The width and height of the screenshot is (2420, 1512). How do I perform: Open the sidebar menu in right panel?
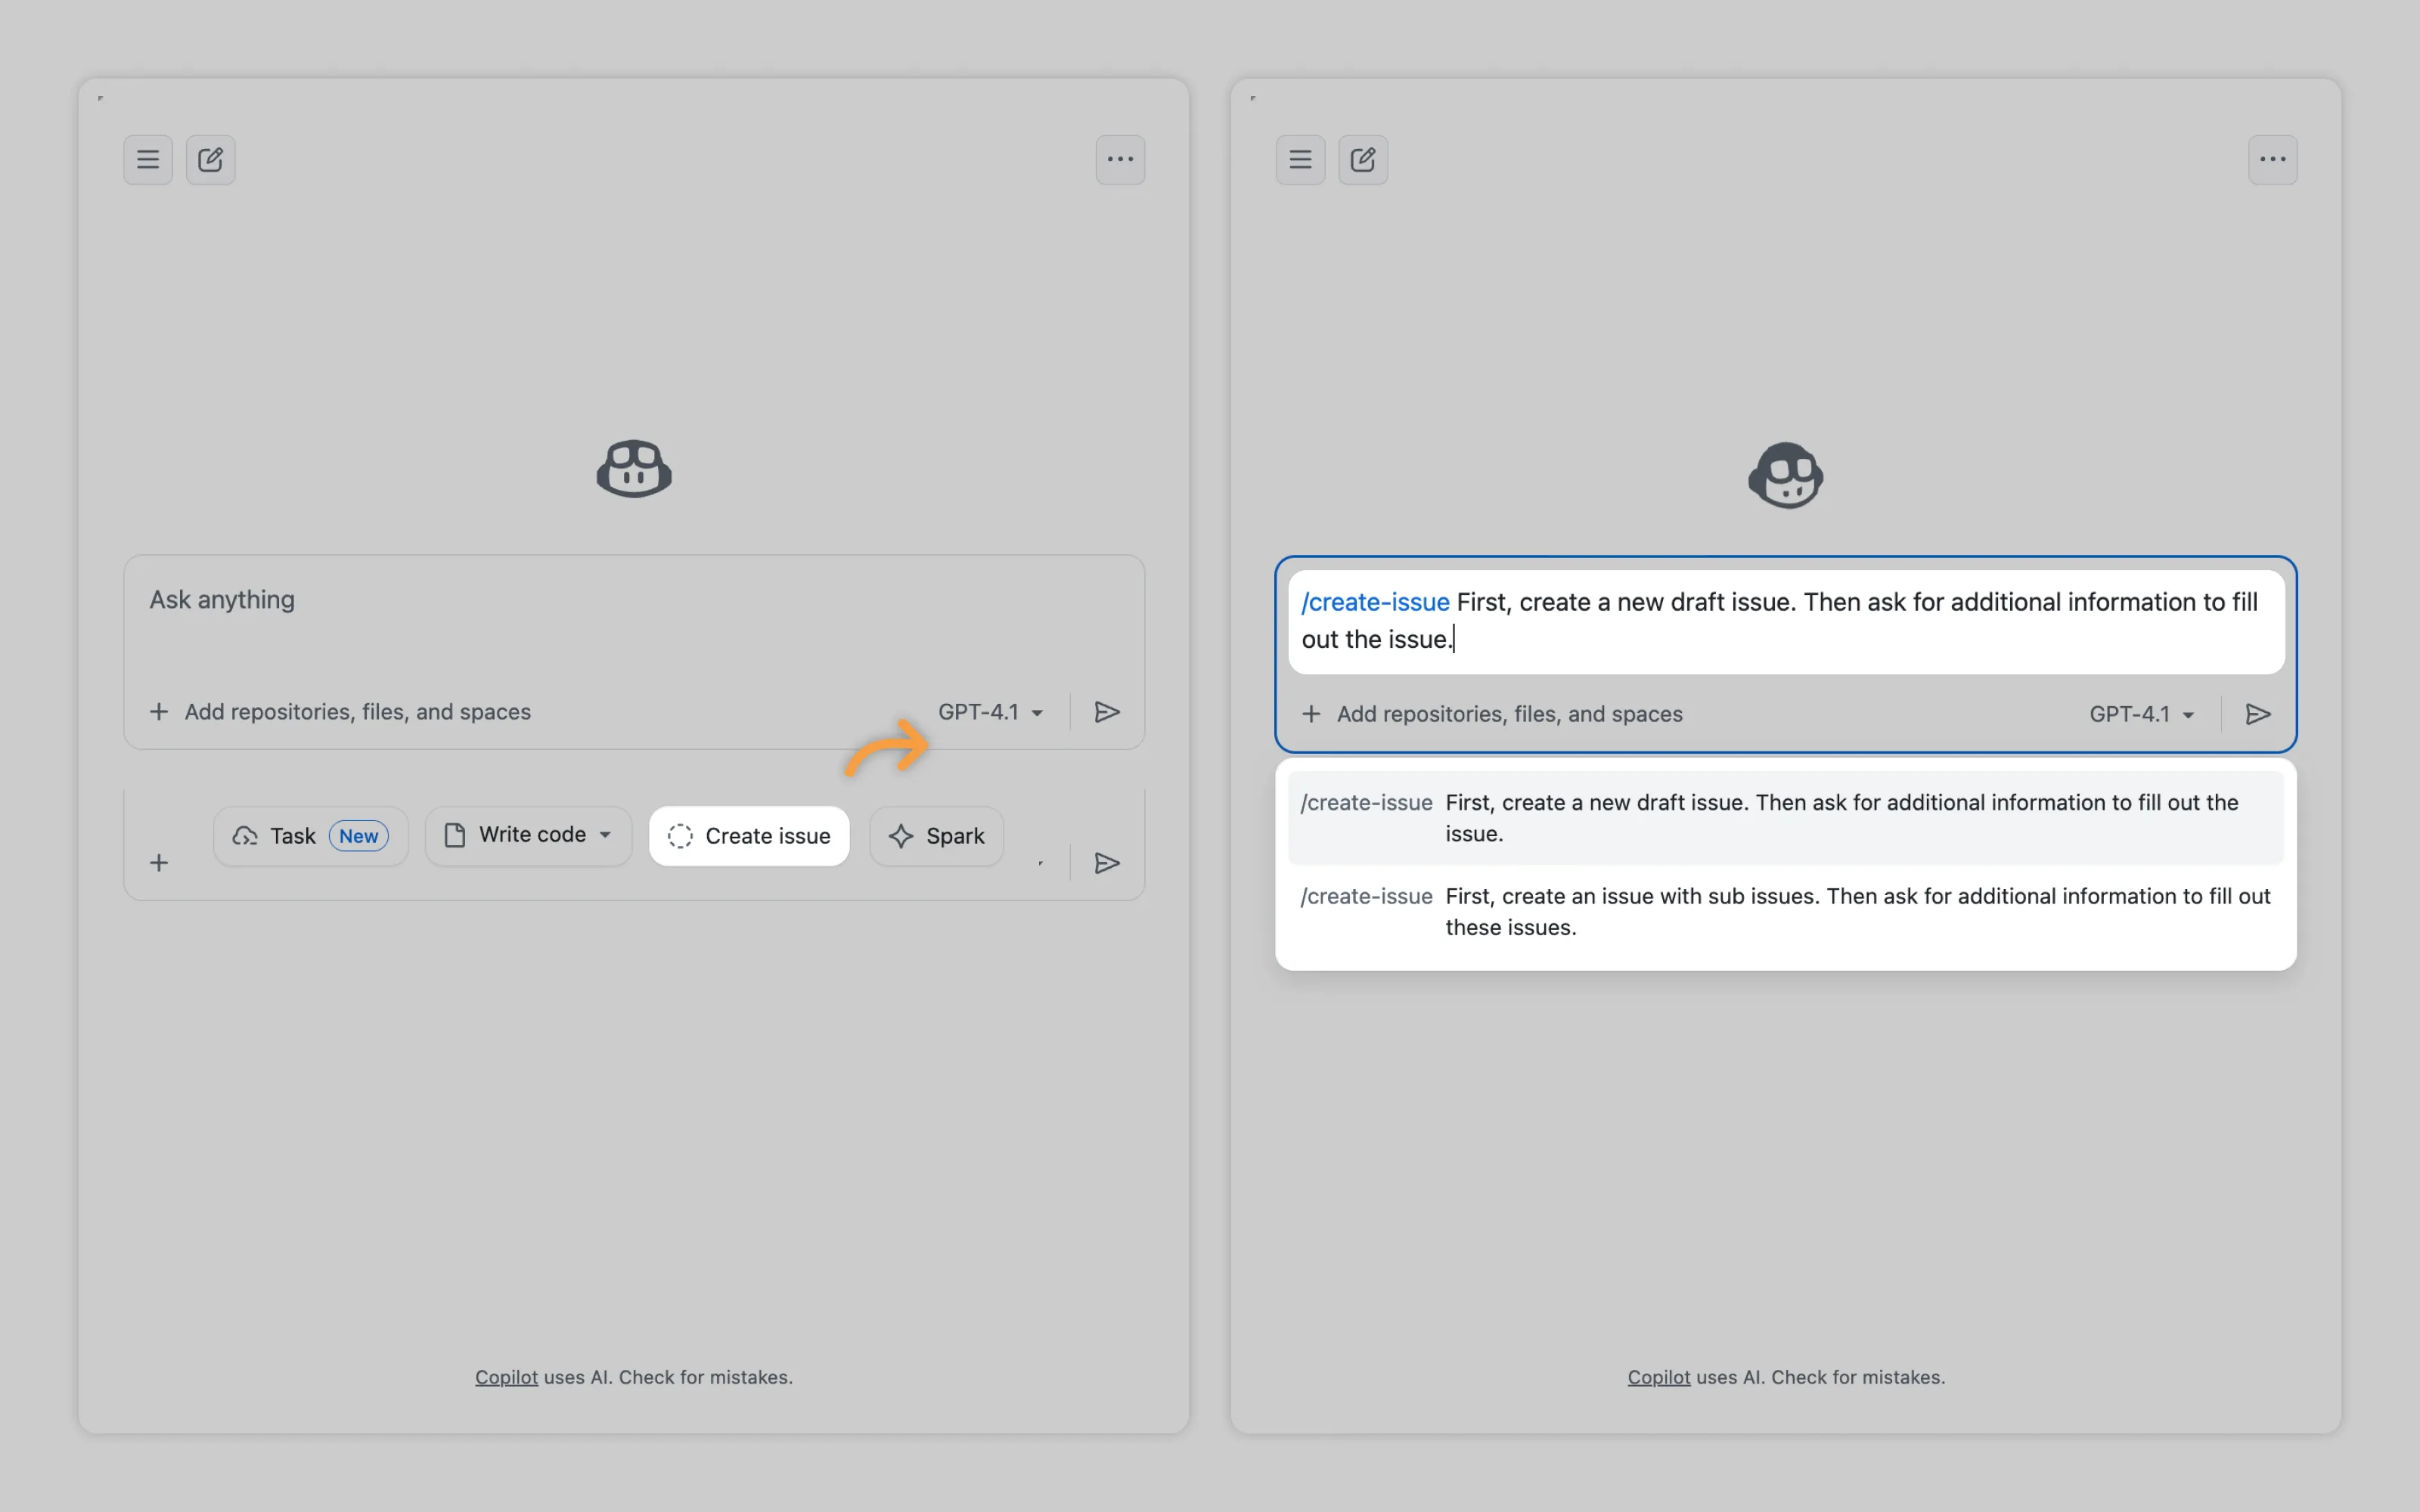(x=1299, y=160)
